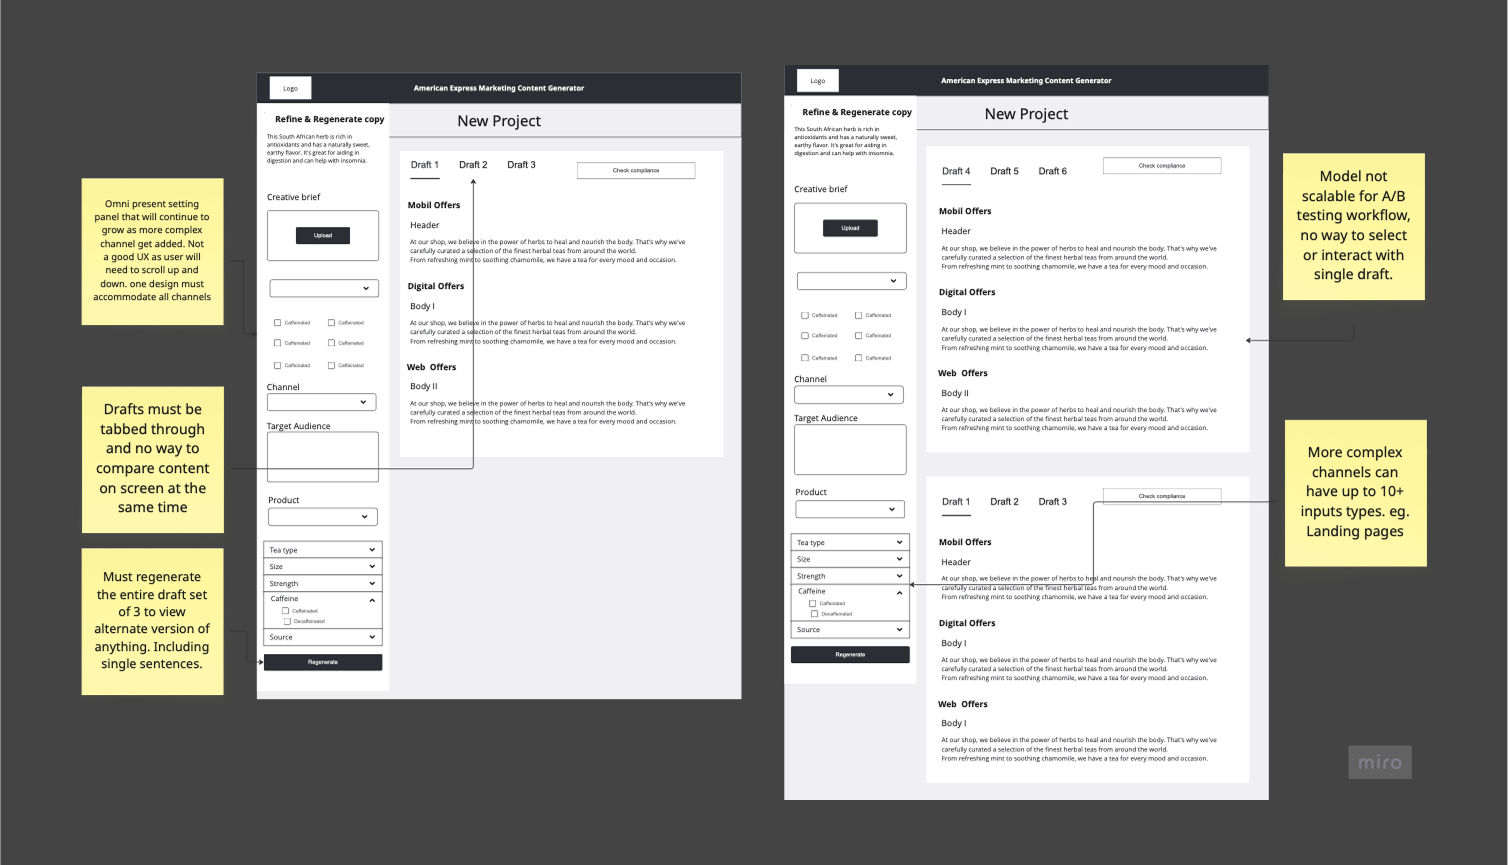The width and height of the screenshot is (1508, 865).
Task: Click the Check compliance button
Action: point(635,170)
